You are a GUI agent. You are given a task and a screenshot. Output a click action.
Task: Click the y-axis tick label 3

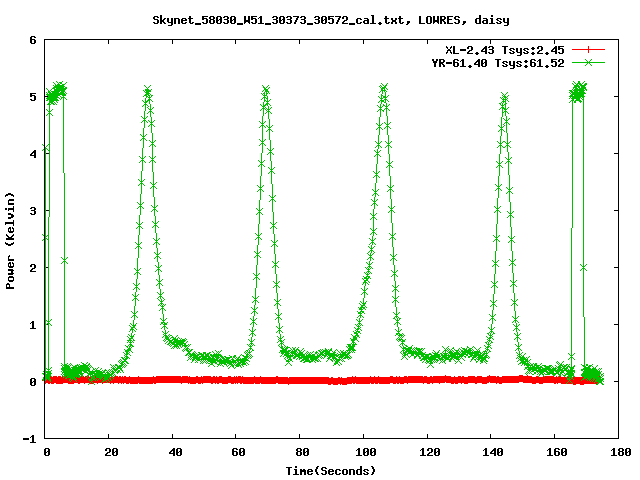coord(33,211)
